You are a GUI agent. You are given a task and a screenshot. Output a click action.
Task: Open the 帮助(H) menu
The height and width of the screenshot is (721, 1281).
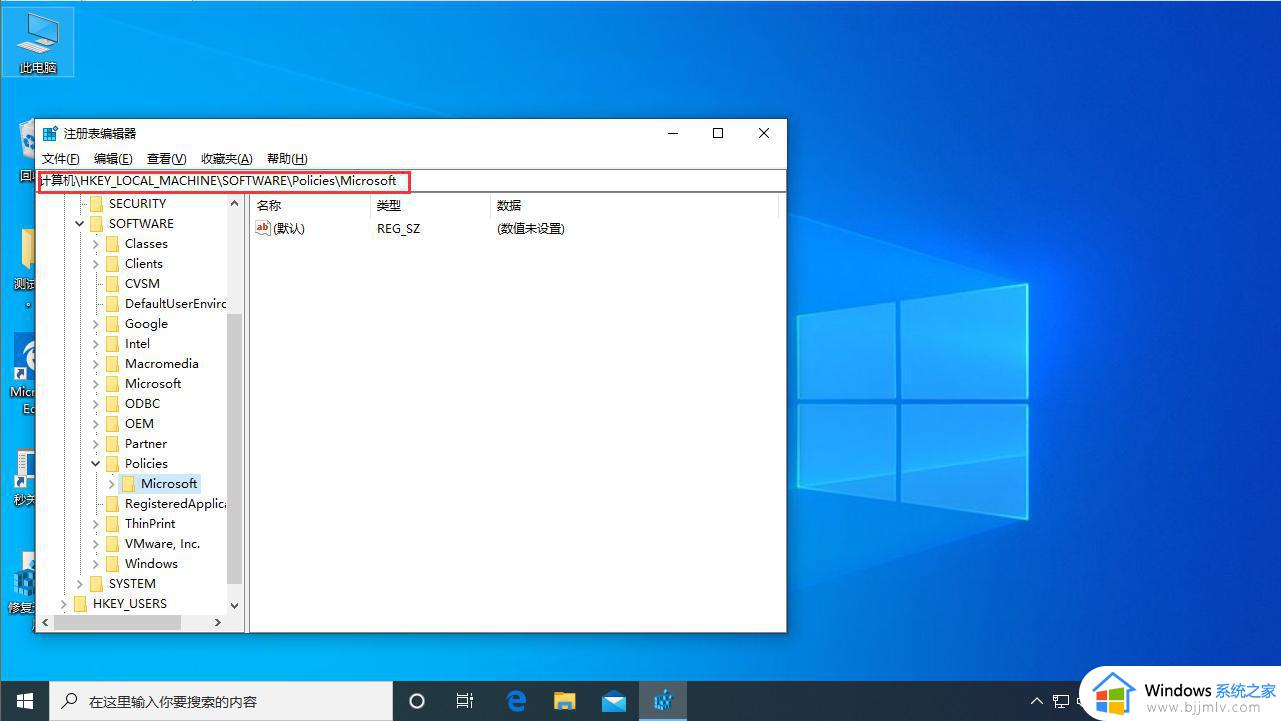click(287, 159)
